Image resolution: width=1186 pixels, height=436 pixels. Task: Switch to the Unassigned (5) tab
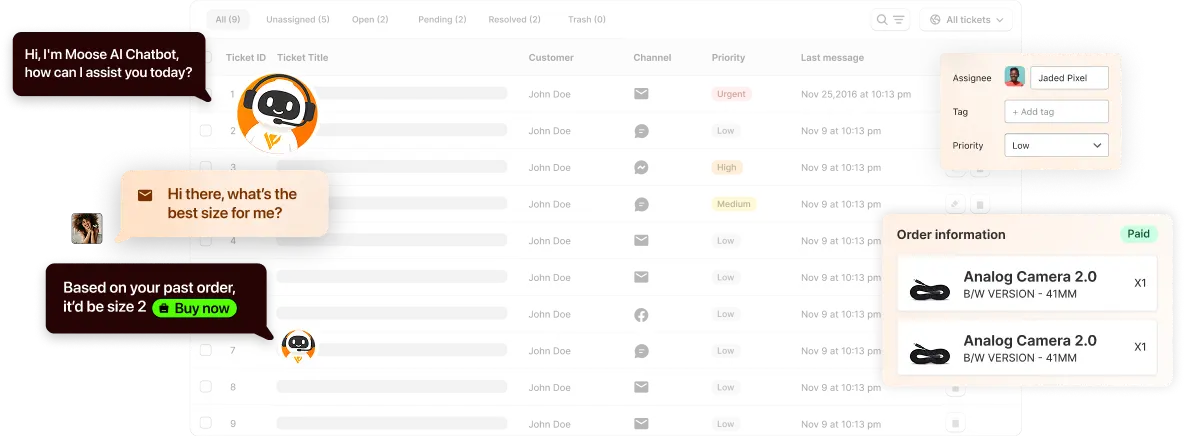tap(297, 19)
